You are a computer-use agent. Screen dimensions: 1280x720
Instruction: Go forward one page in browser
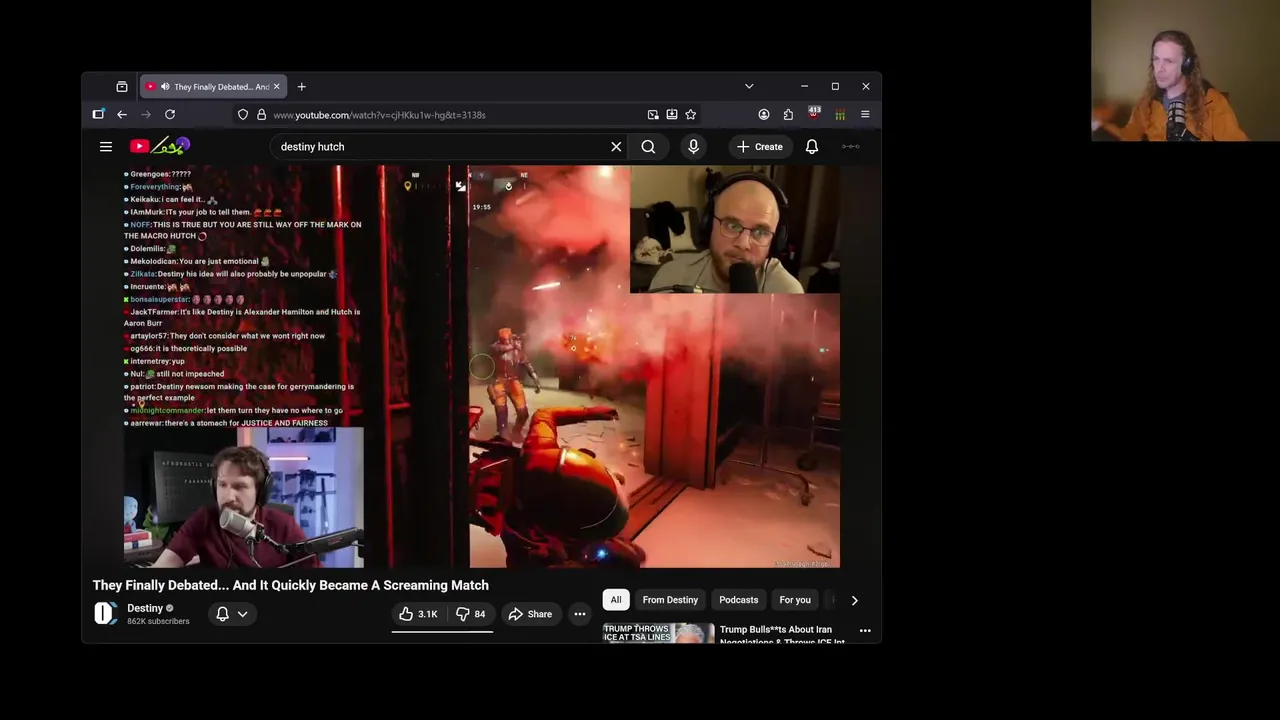(146, 115)
